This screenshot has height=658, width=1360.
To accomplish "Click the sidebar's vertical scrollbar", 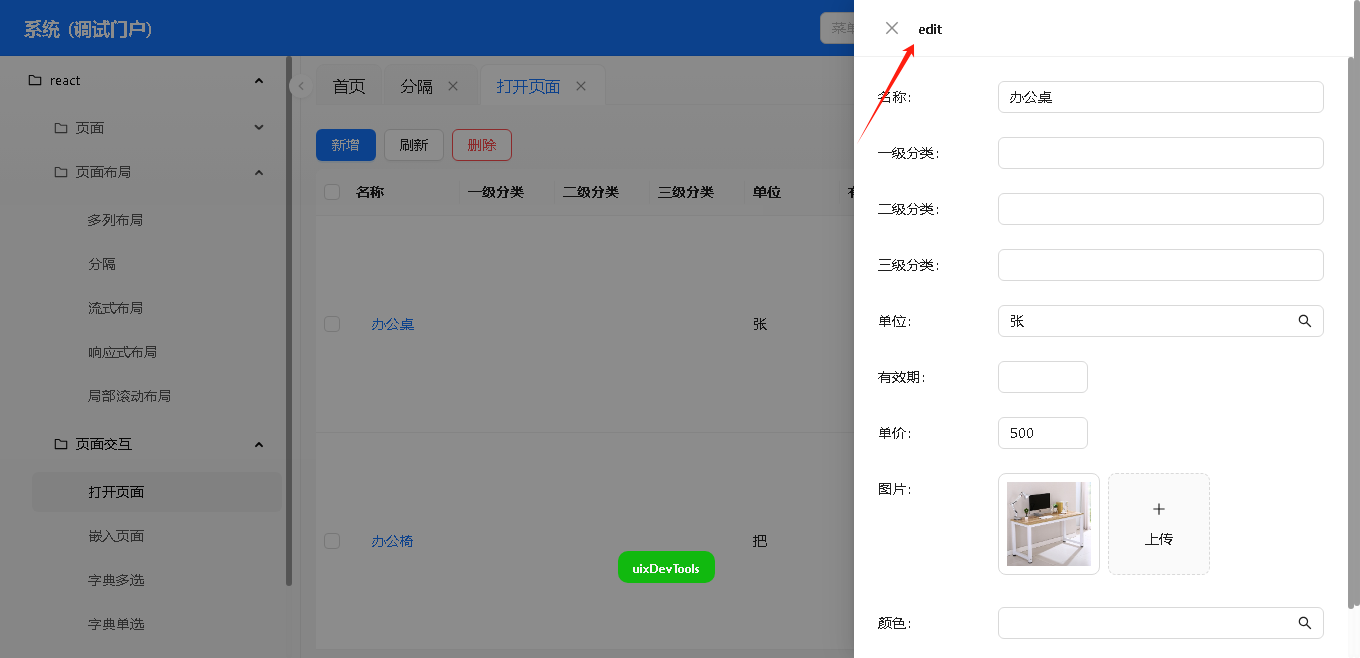I will pos(289,322).
